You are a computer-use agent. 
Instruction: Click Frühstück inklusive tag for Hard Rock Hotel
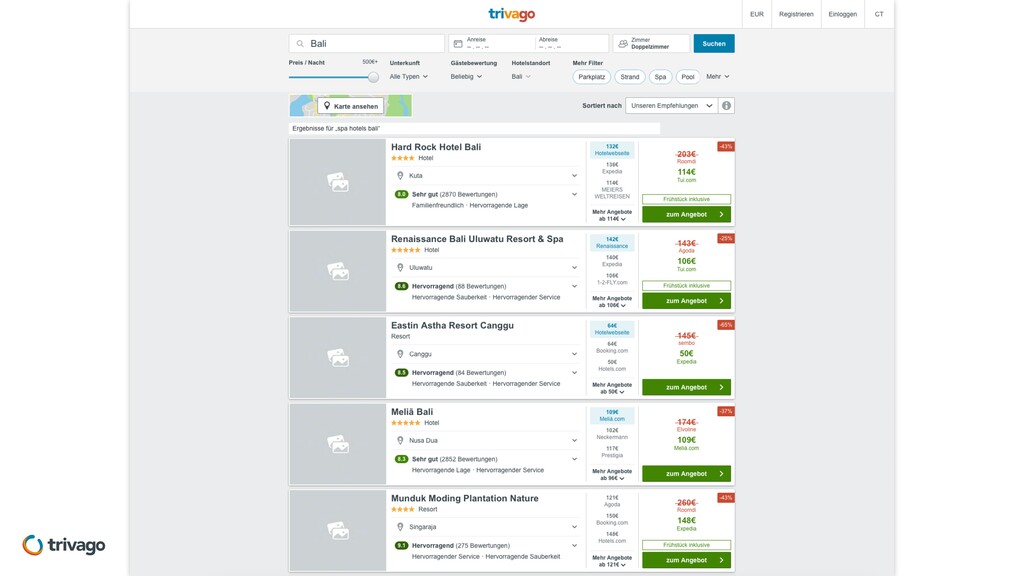[686, 199]
